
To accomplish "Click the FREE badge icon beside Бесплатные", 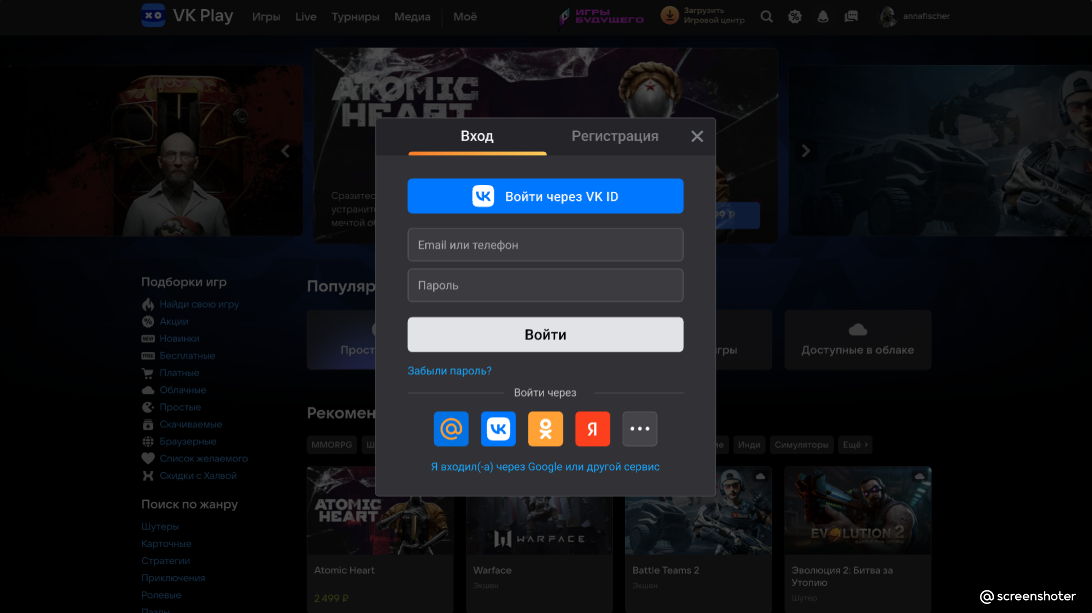I will (x=148, y=356).
